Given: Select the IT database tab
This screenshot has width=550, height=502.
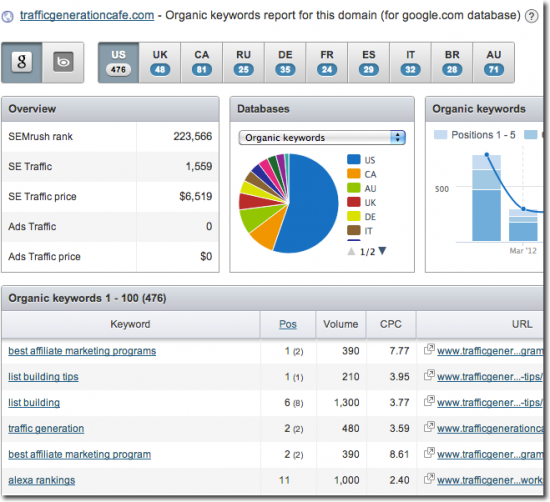Looking at the screenshot, I should point(410,62).
